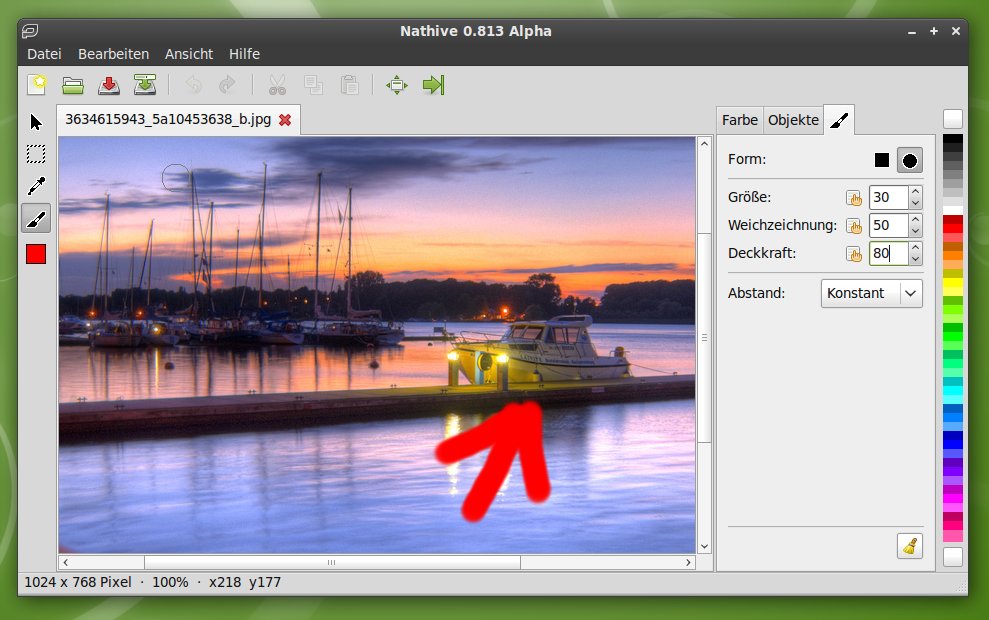
Task: Click the vertical scrollbar up arrow
Action: click(x=705, y=144)
